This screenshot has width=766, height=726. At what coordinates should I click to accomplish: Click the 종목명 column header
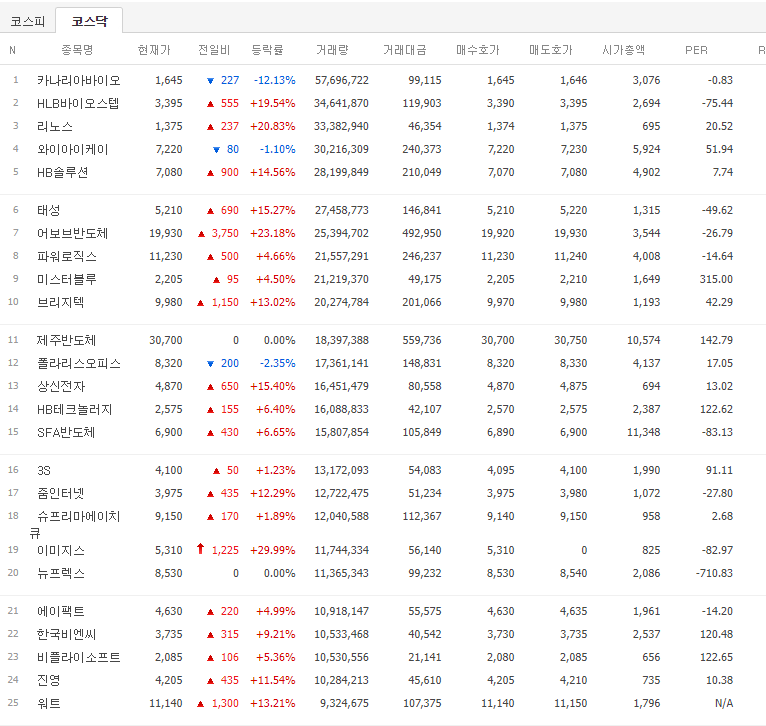coord(77,50)
